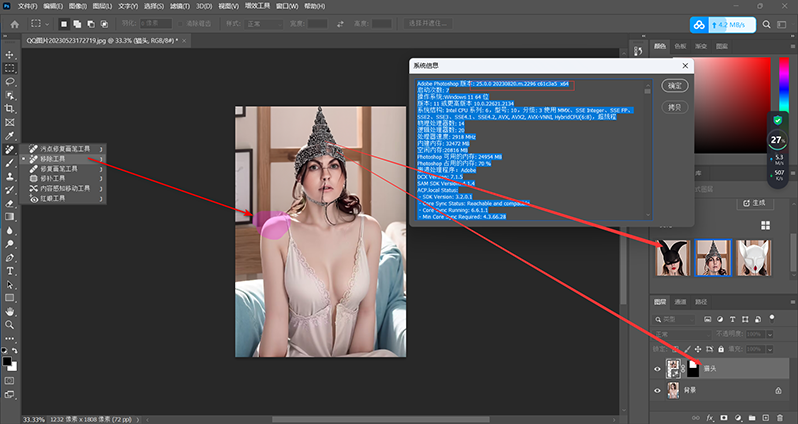Image resolution: width=798 pixels, height=424 pixels.
Task: Open the Layers panel menu
Action: (793, 302)
